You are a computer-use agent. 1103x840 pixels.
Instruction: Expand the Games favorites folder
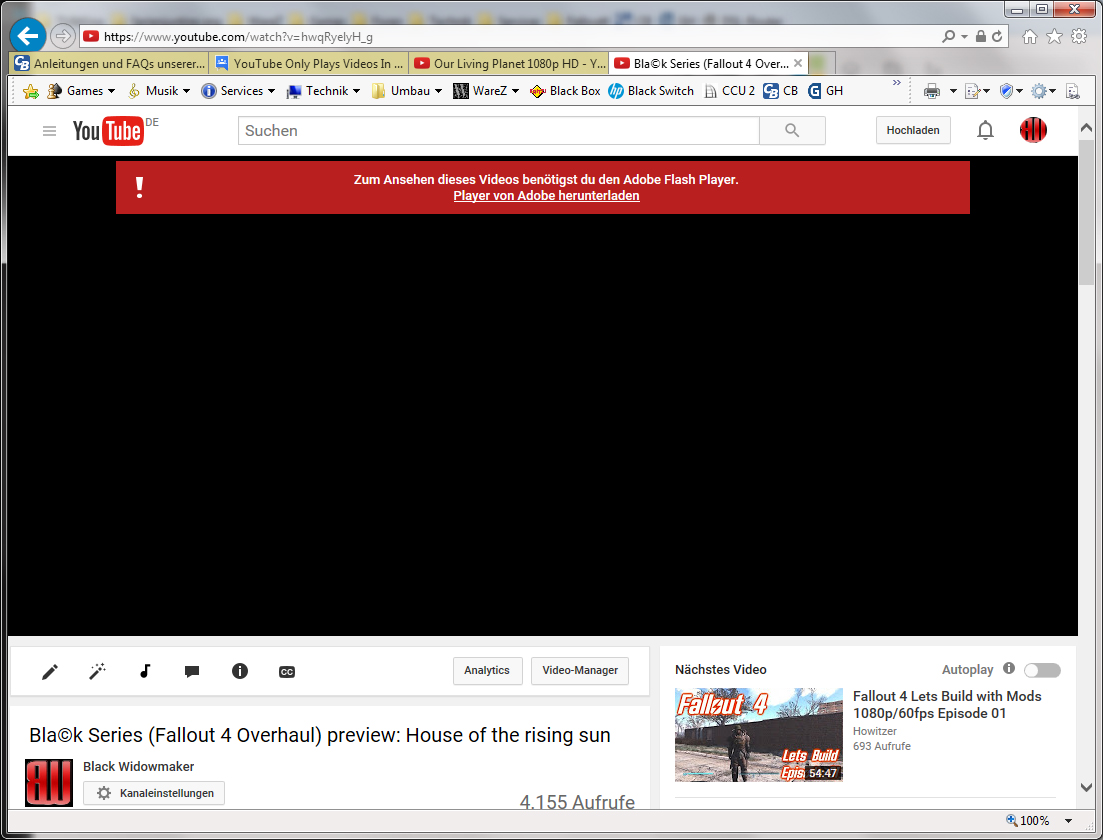pyautogui.click(x=80, y=91)
